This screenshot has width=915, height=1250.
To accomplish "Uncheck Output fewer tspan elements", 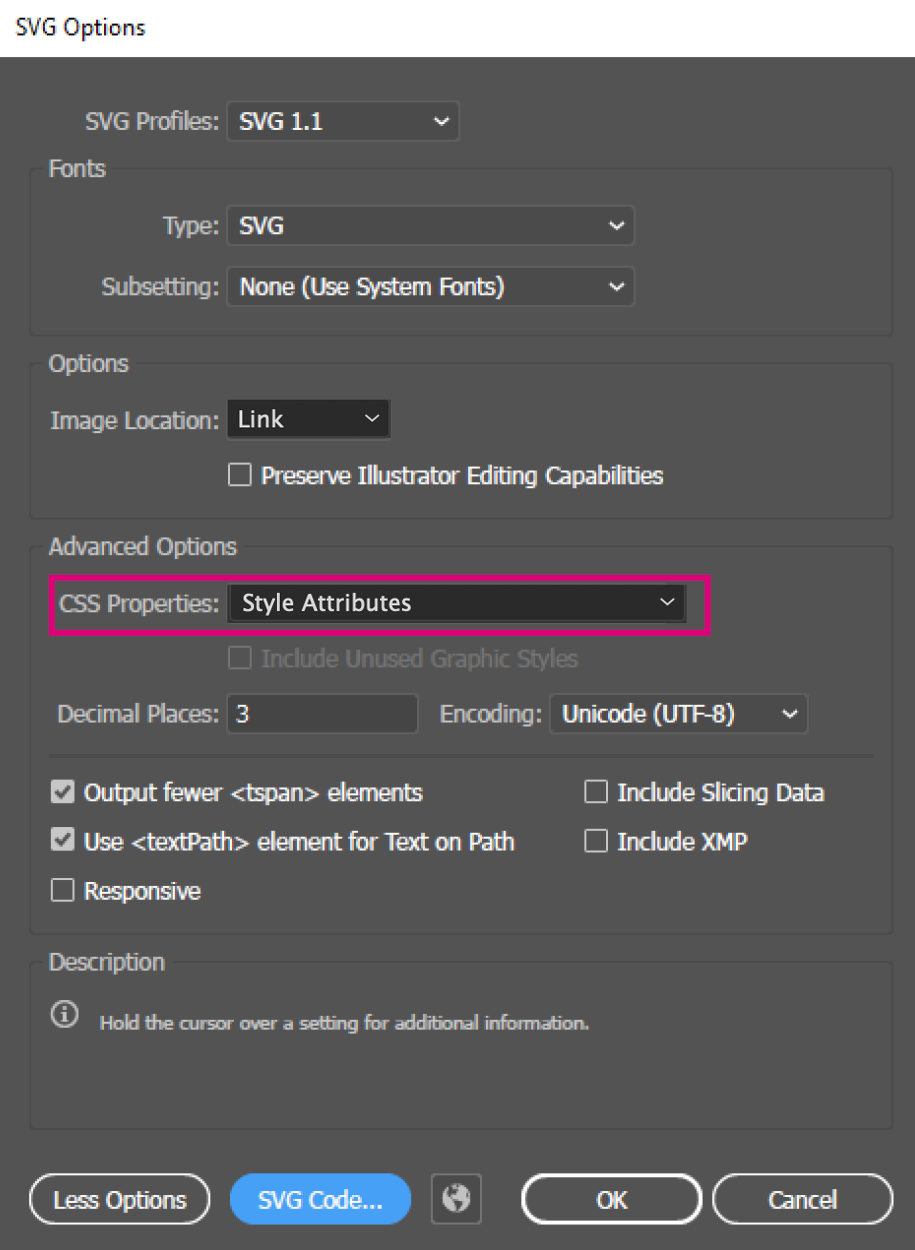I will (63, 793).
